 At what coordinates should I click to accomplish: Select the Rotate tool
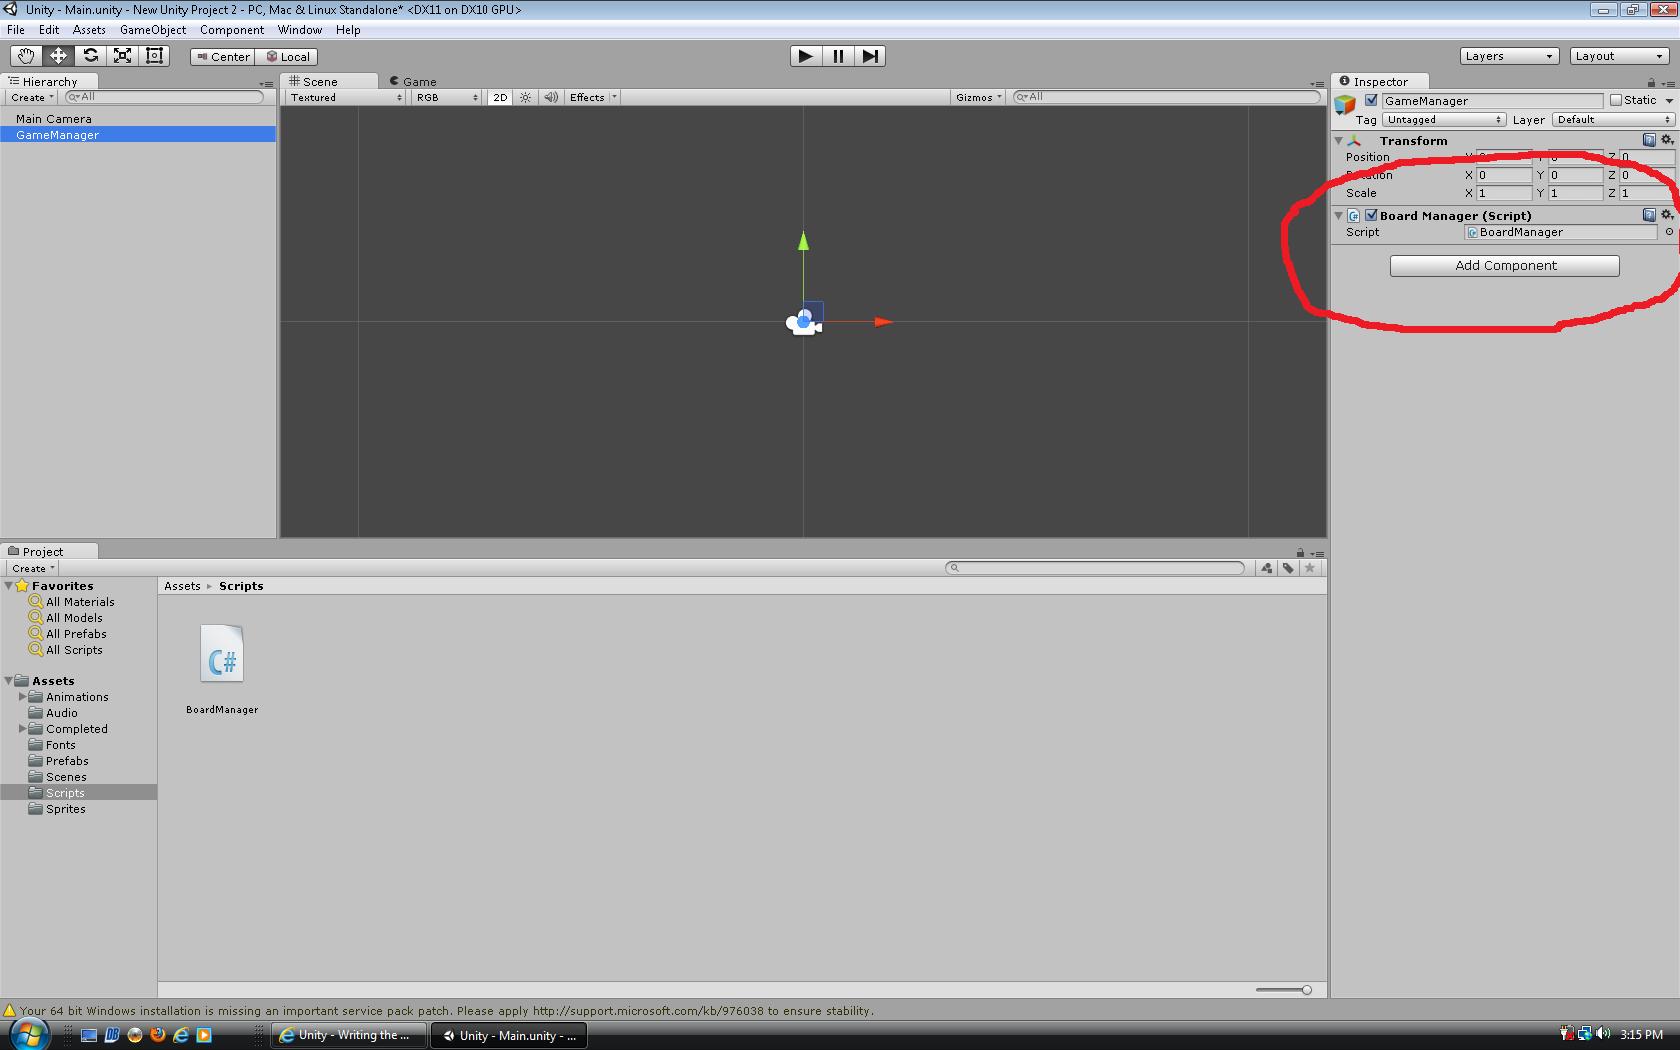pos(90,56)
